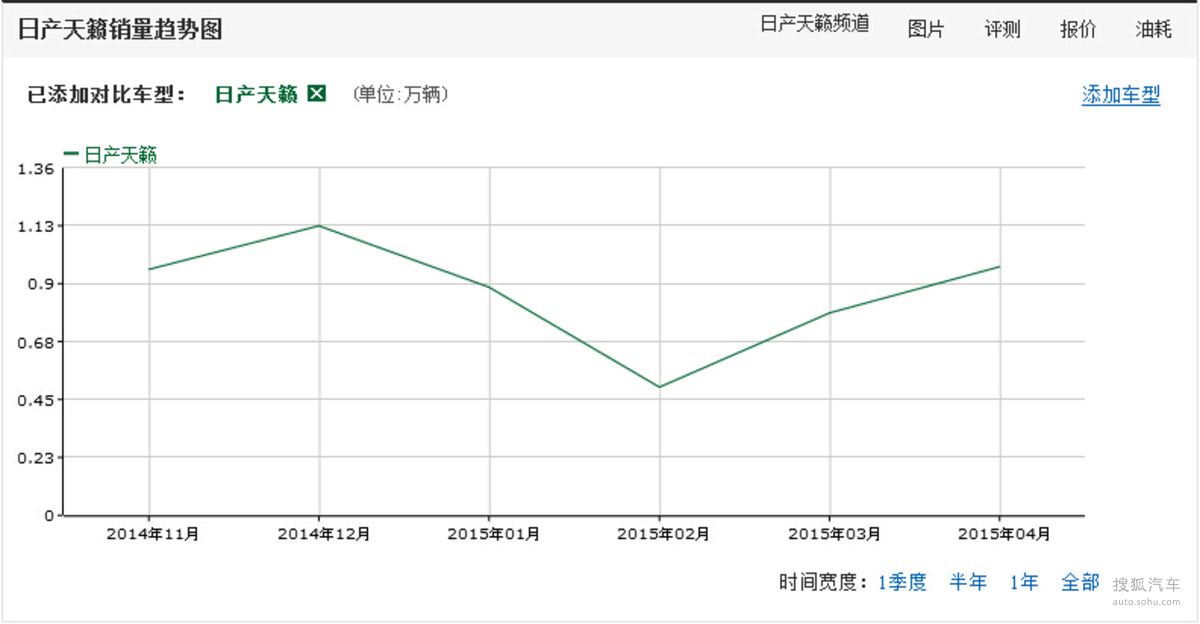Open the 评测 tab

1002,29
